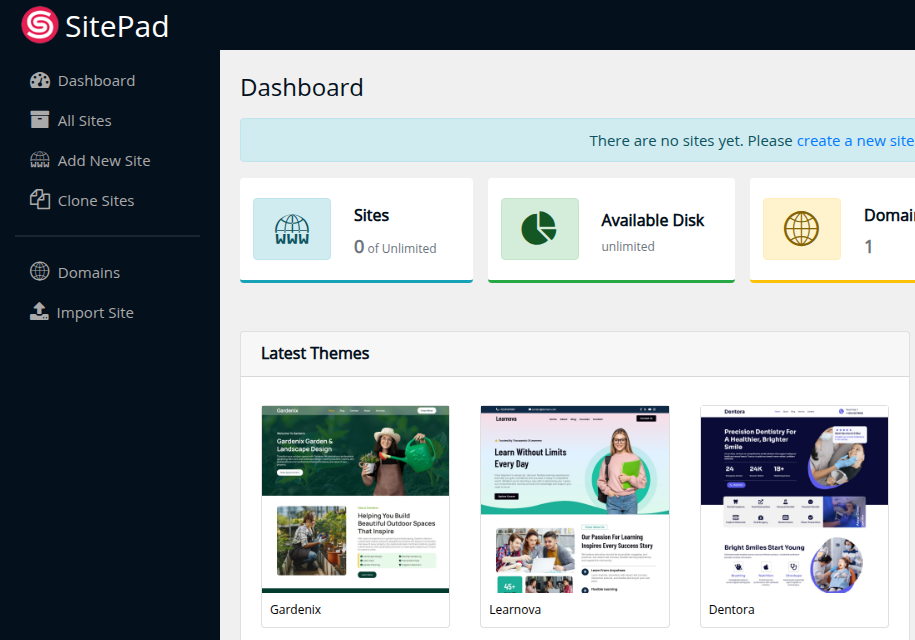Click the Add New Site www icon

40,160
